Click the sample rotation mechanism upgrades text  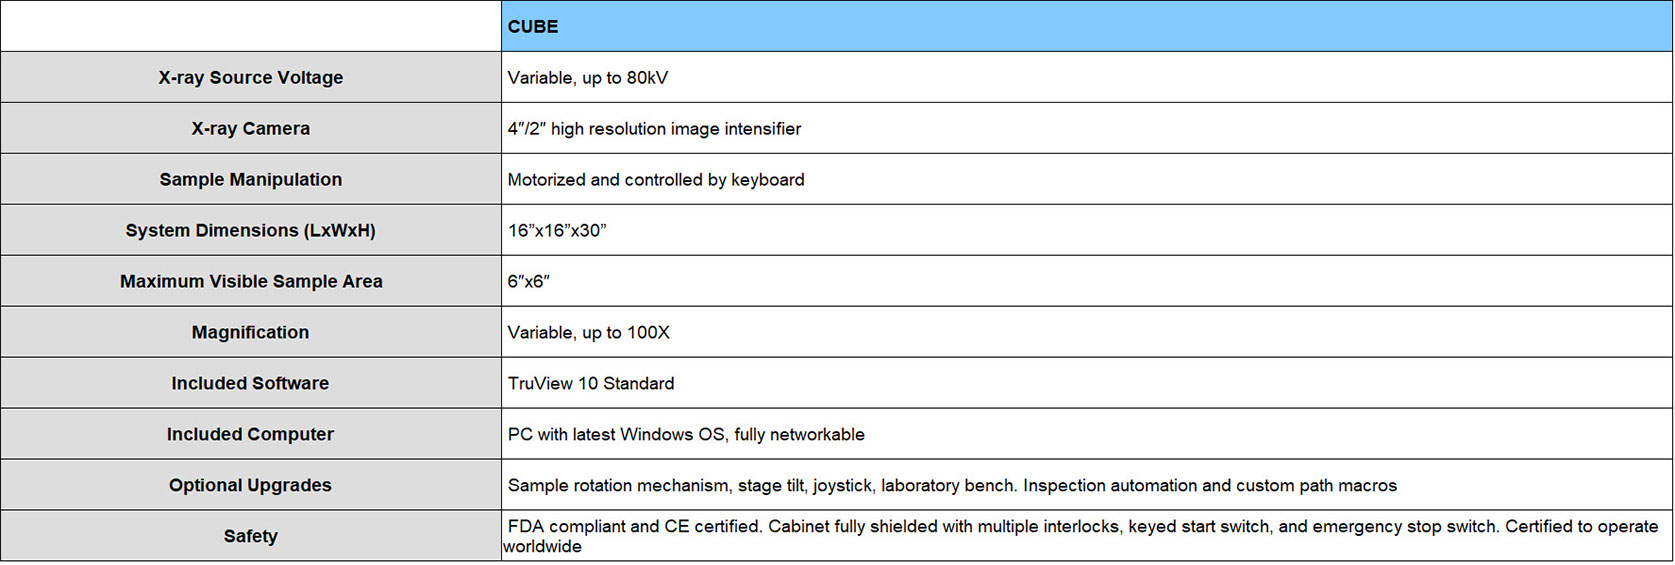(952, 486)
